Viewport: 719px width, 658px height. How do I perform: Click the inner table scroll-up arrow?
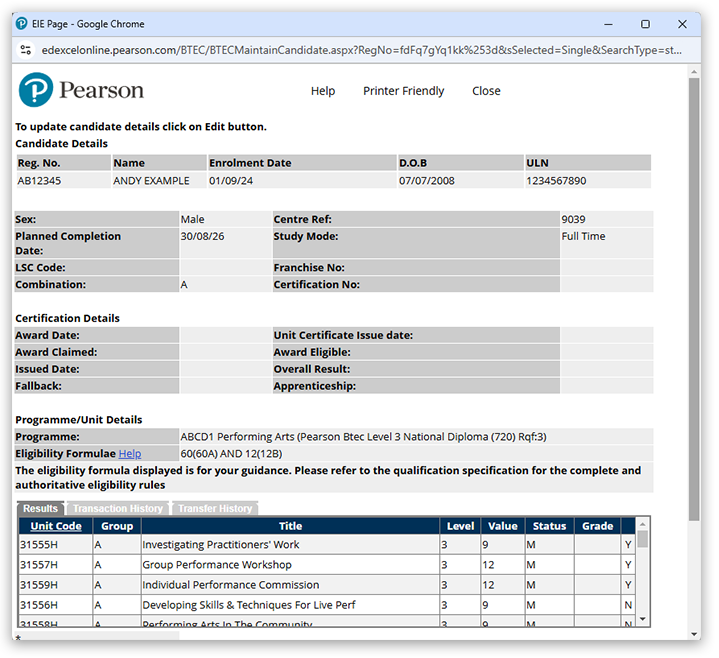643,523
